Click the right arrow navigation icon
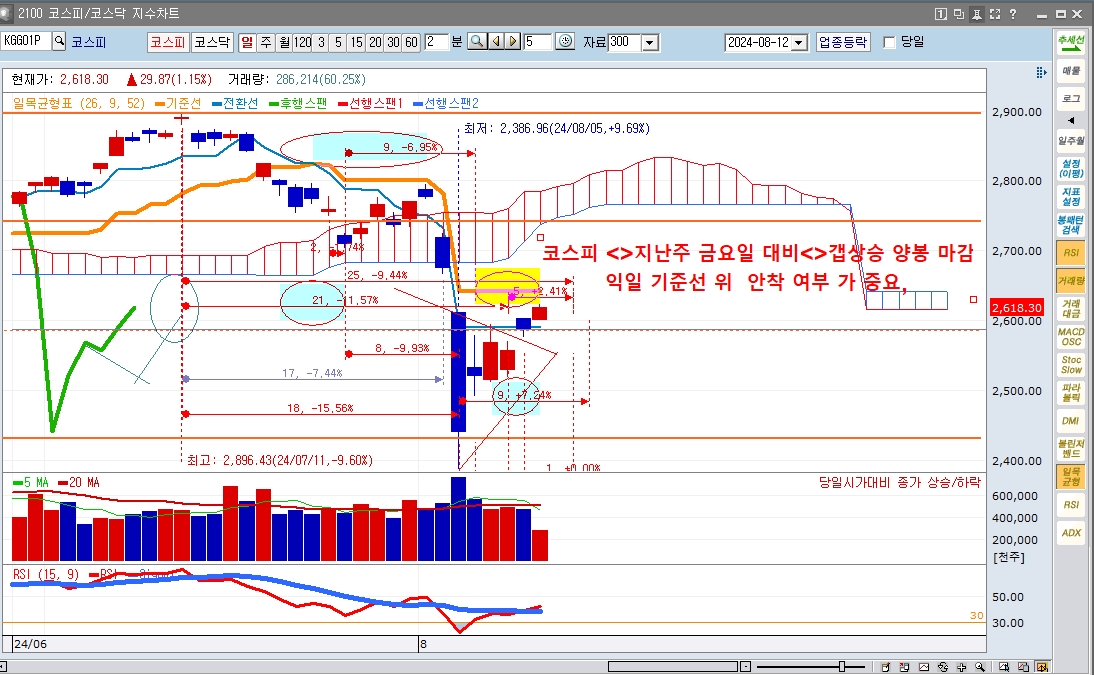 pos(512,42)
